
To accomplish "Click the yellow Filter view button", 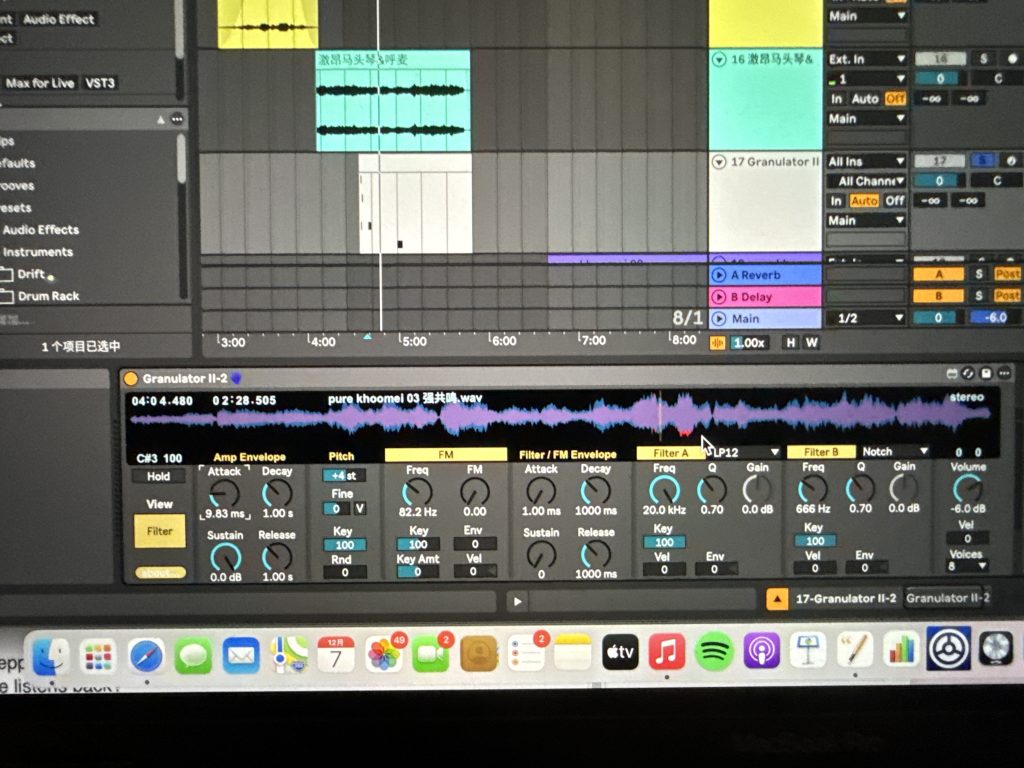I will (x=160, y=532).
